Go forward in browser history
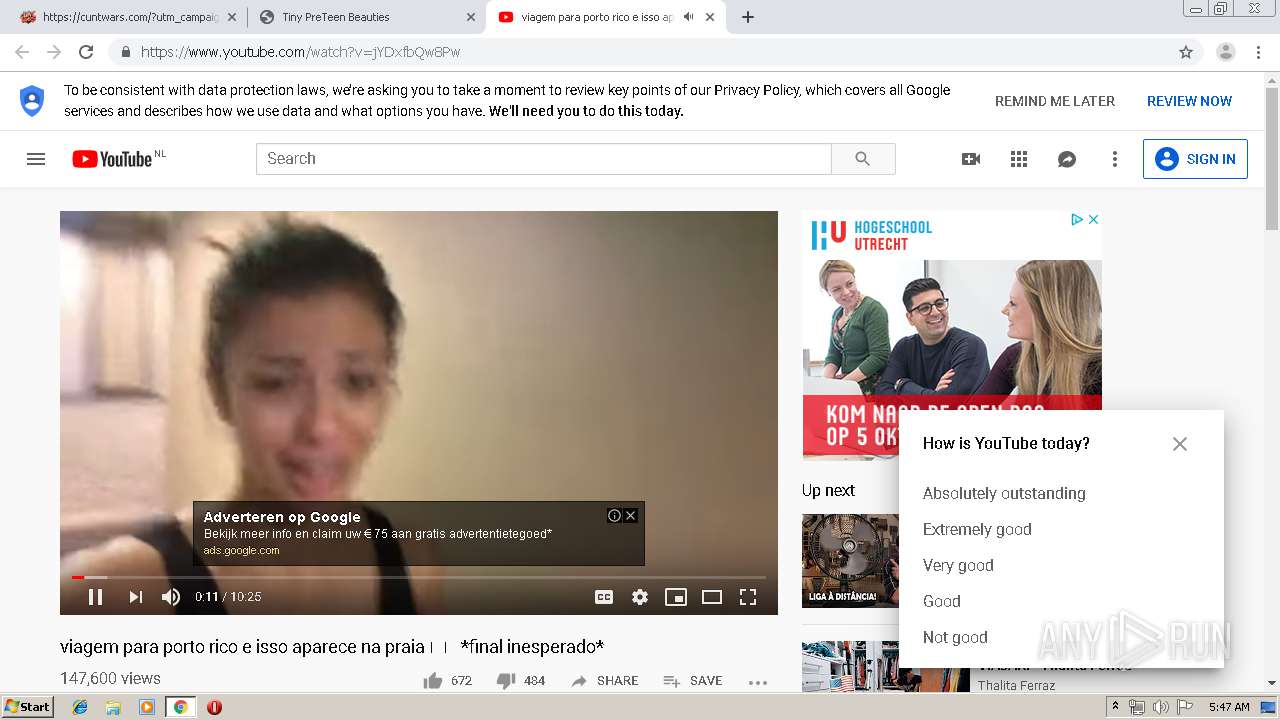1280x720 pixels. [54, 52]
